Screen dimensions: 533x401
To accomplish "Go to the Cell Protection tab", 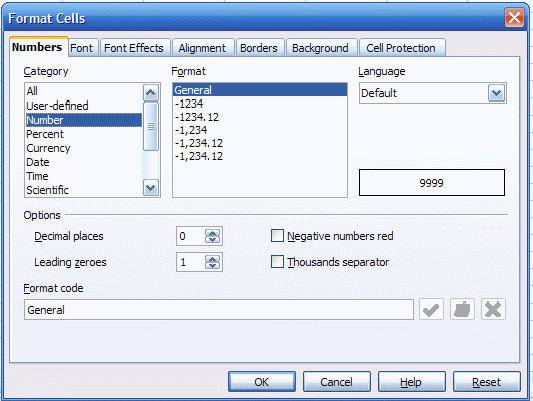I will tap(401, 48).
